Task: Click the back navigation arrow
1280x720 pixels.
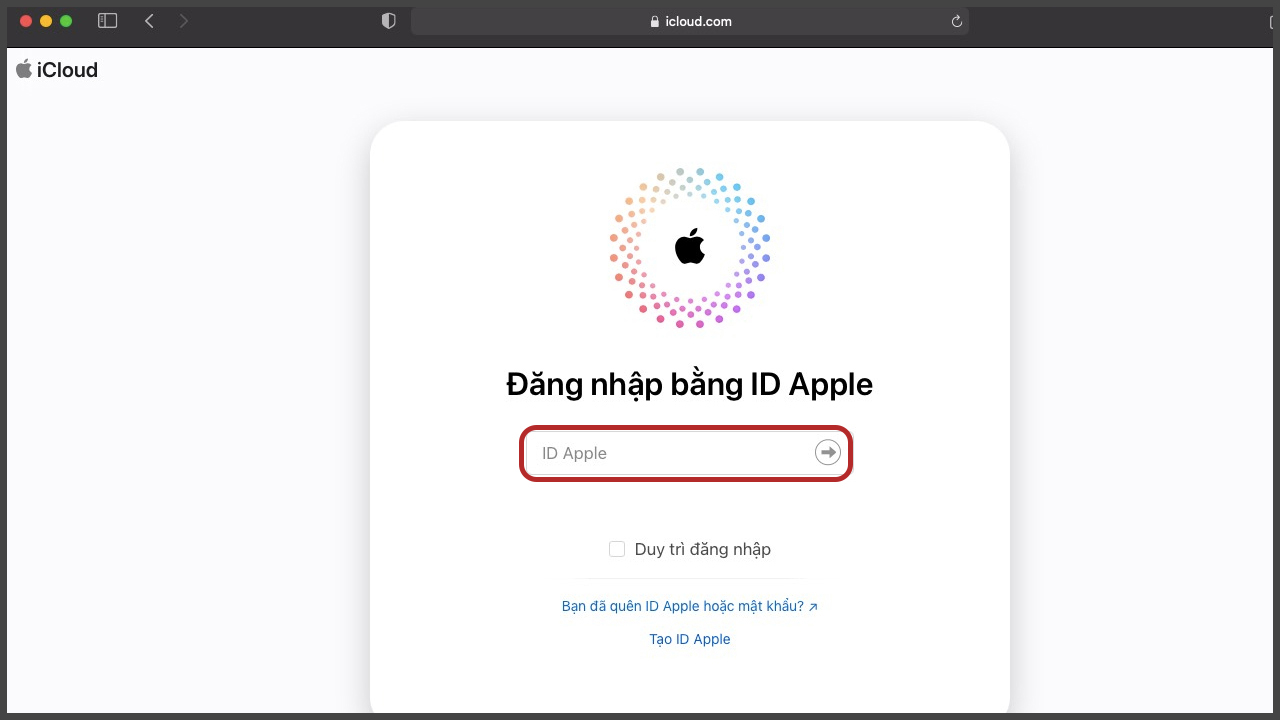Action: point(149,20)
